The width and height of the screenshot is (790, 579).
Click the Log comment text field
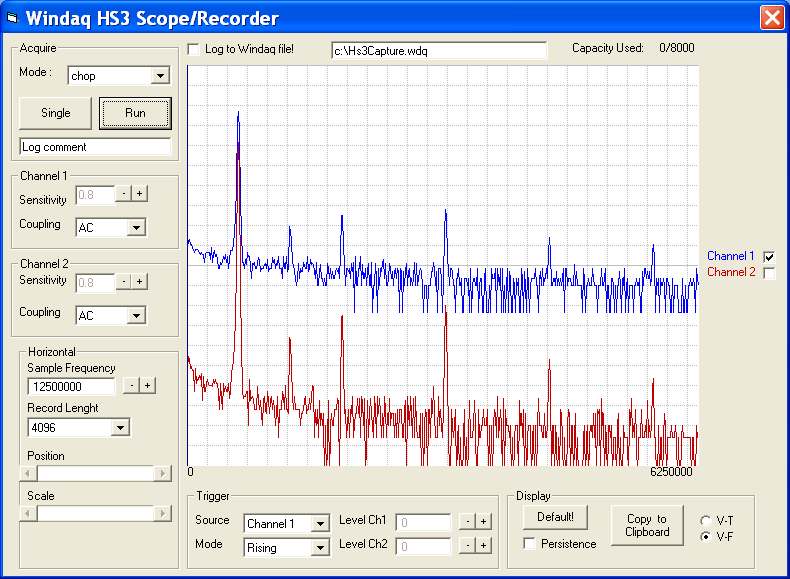95,147
